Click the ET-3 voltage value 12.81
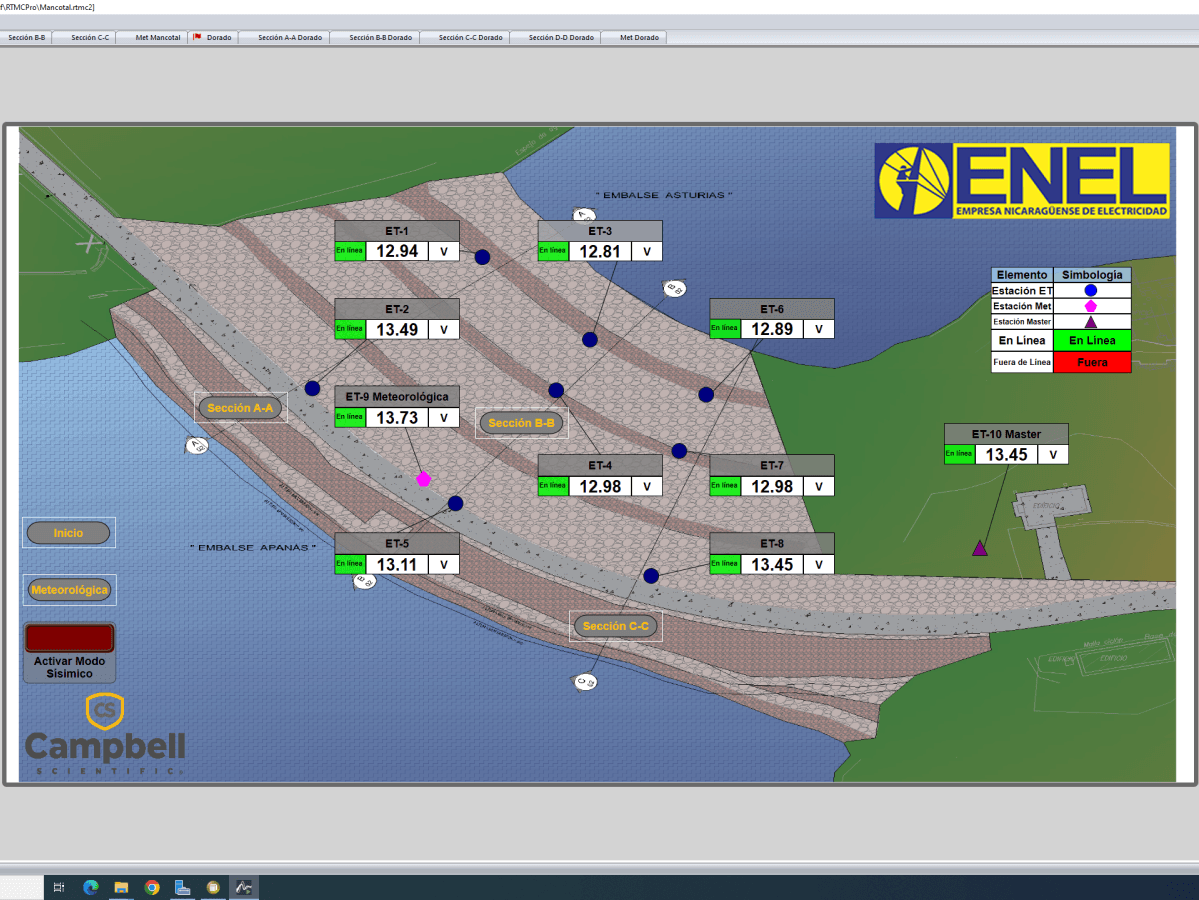The width and height of the screenshot is (1199, 900). 600,251
